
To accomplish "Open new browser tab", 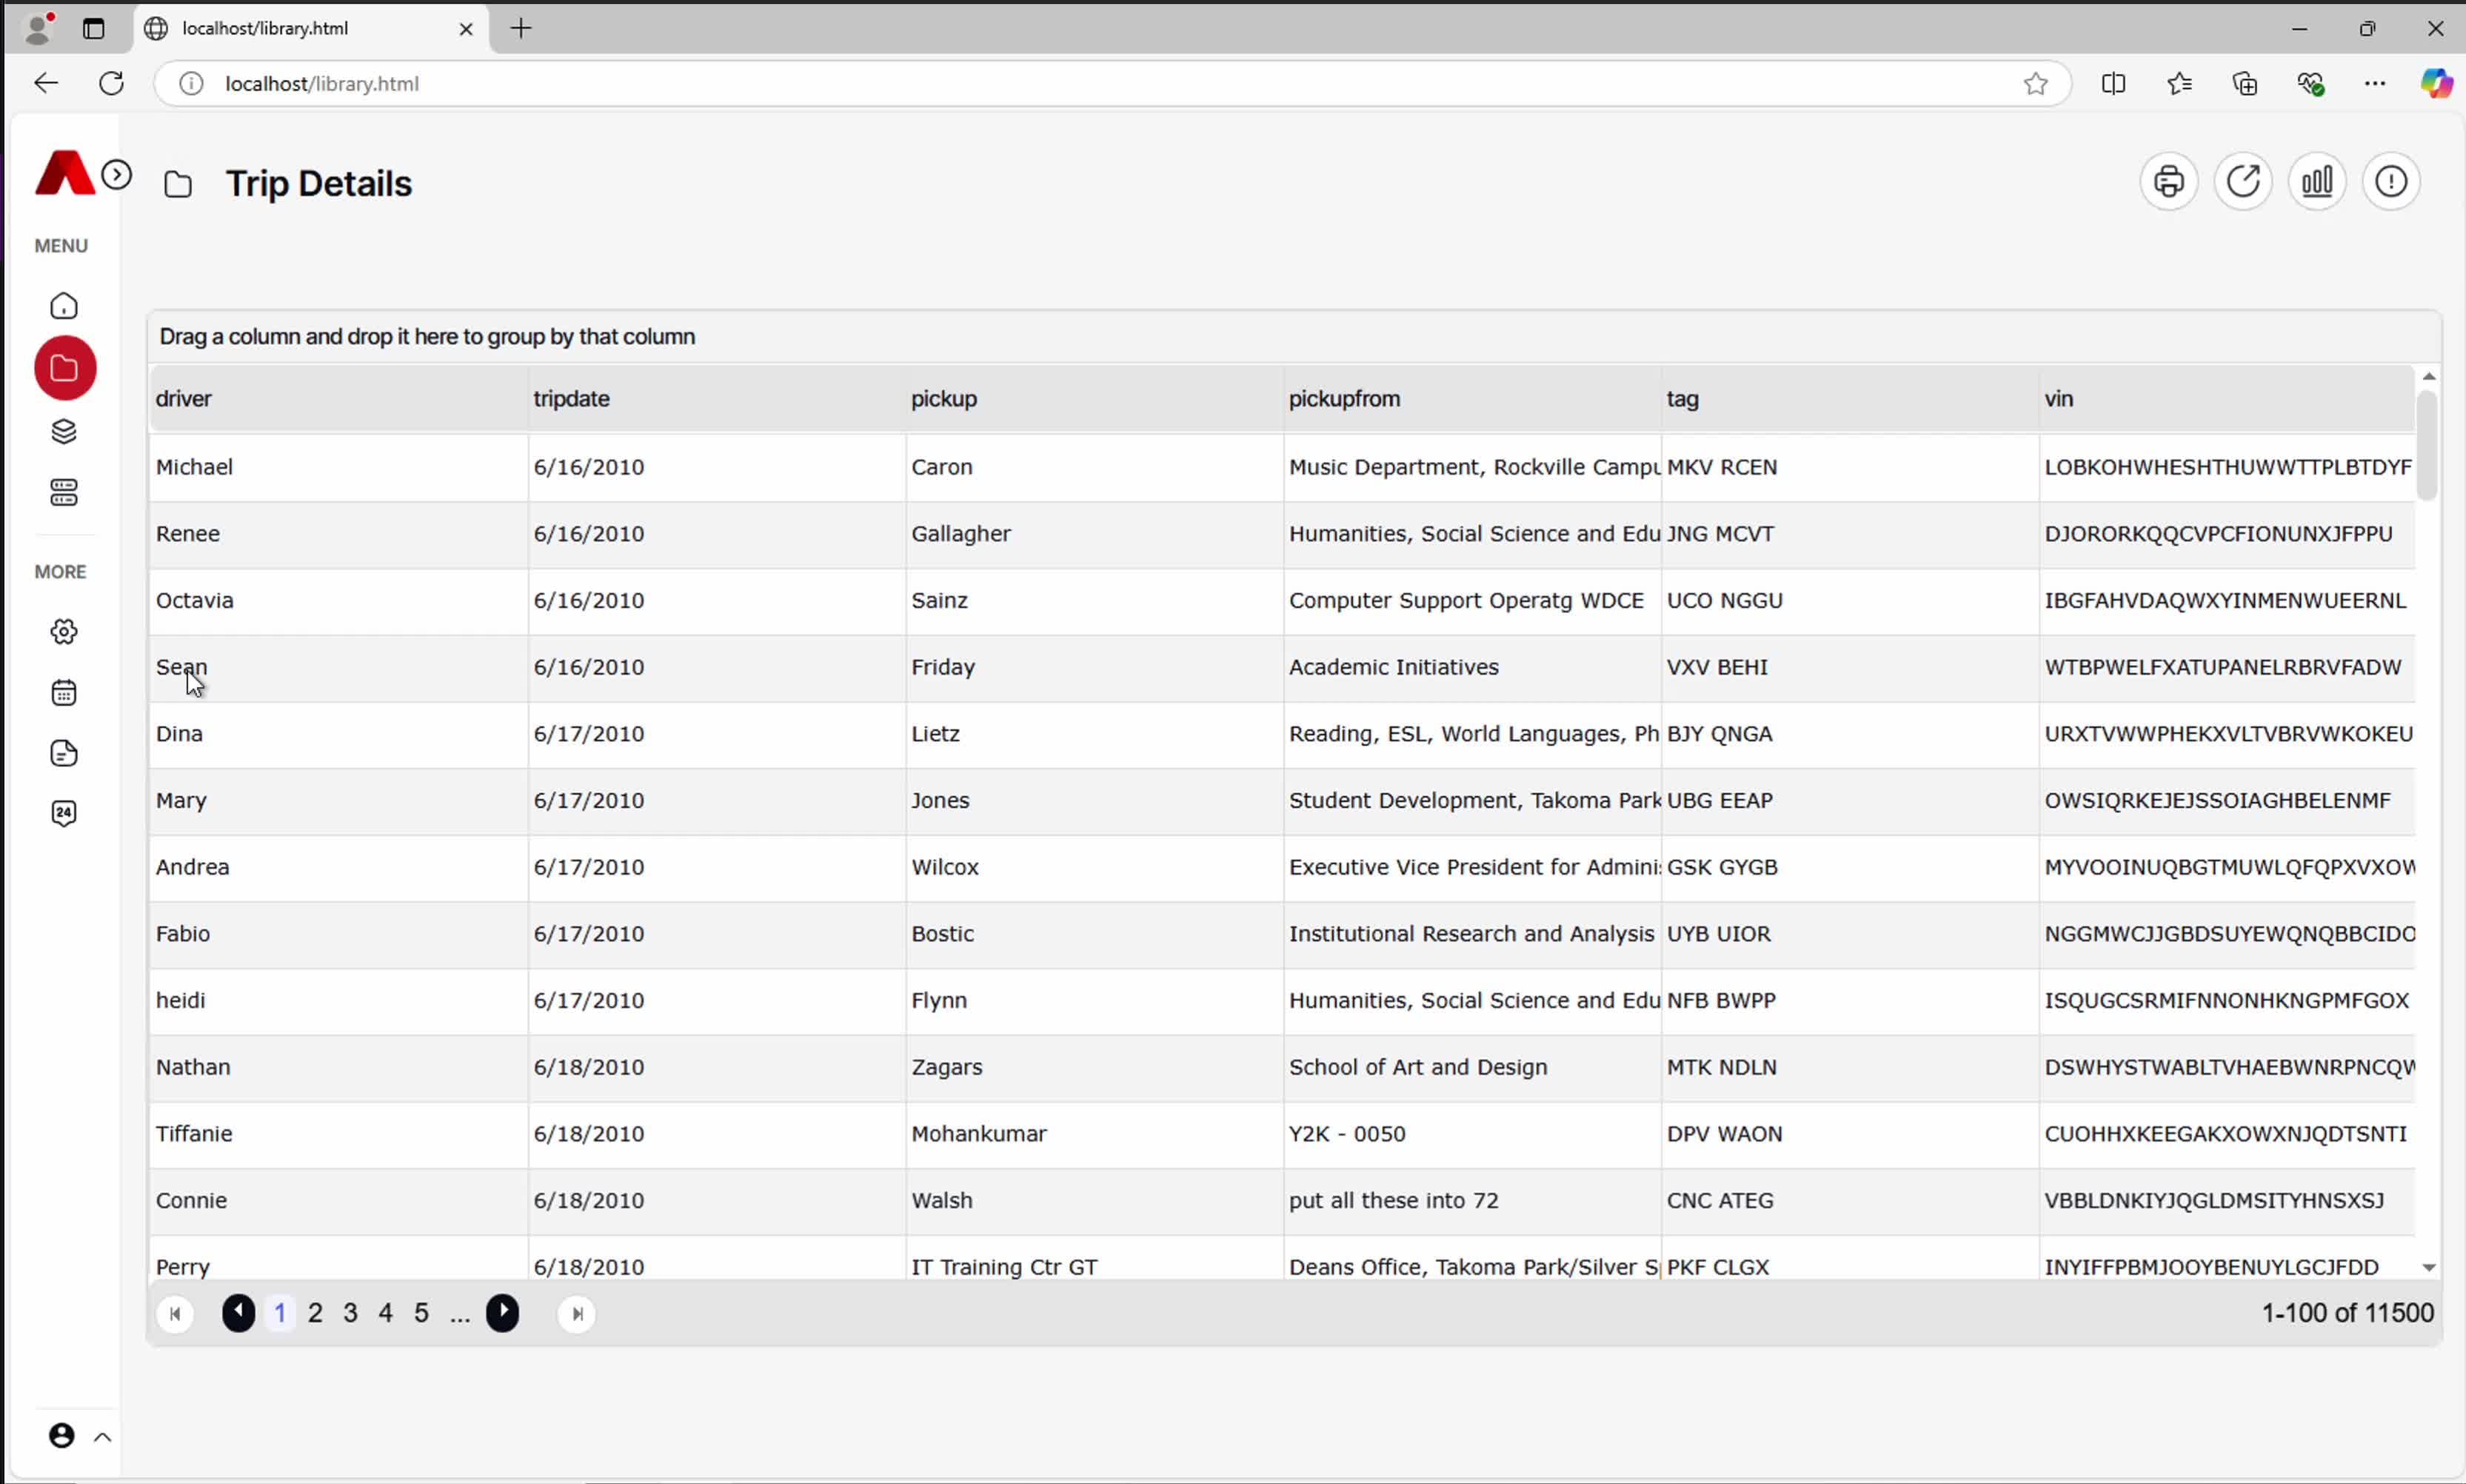I will tap(521, 28).
